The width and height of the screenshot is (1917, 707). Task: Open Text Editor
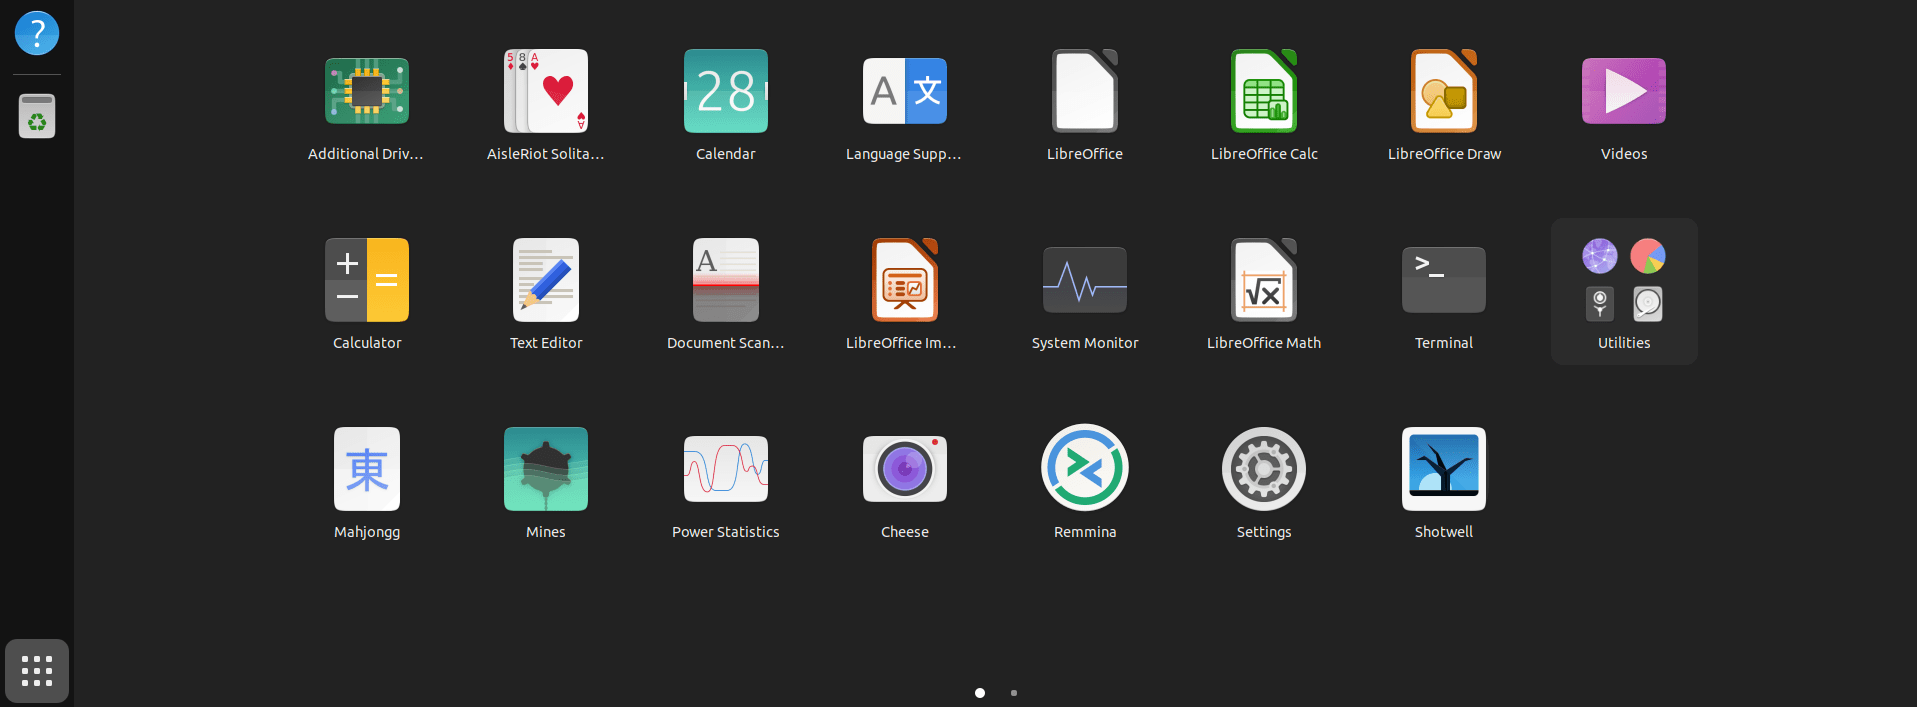pyautogui.click(x=546, y=292)
